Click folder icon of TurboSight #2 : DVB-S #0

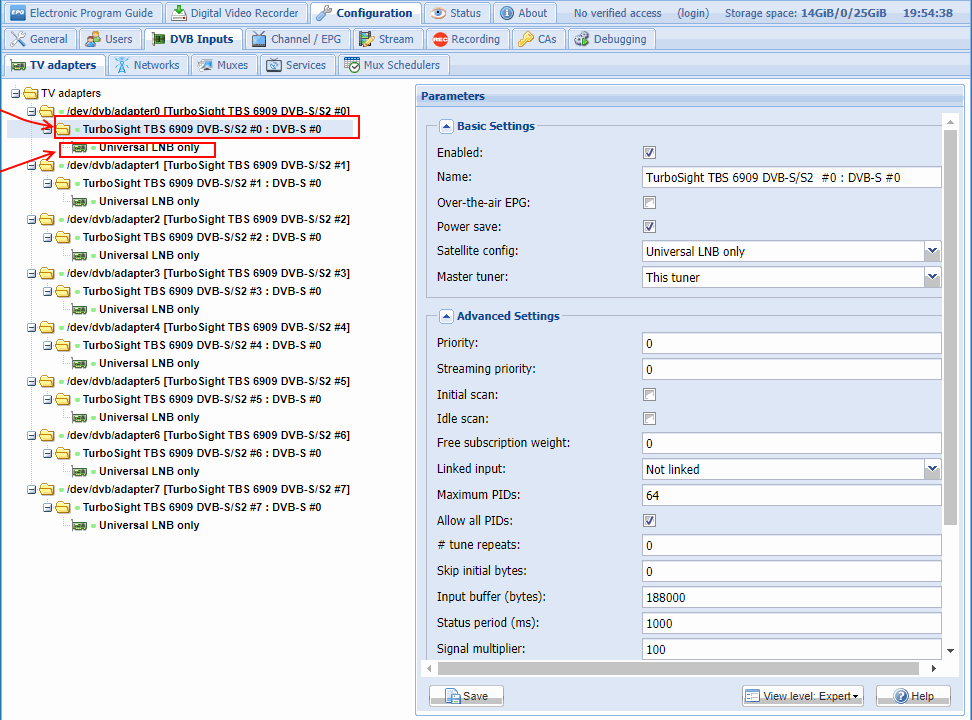tap(63, 238)
